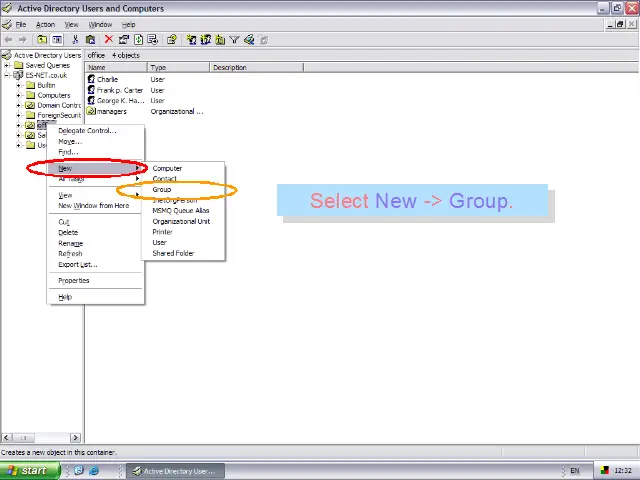
Task: Click the greyed-out last toolbar icon
Action: point(264,40)
